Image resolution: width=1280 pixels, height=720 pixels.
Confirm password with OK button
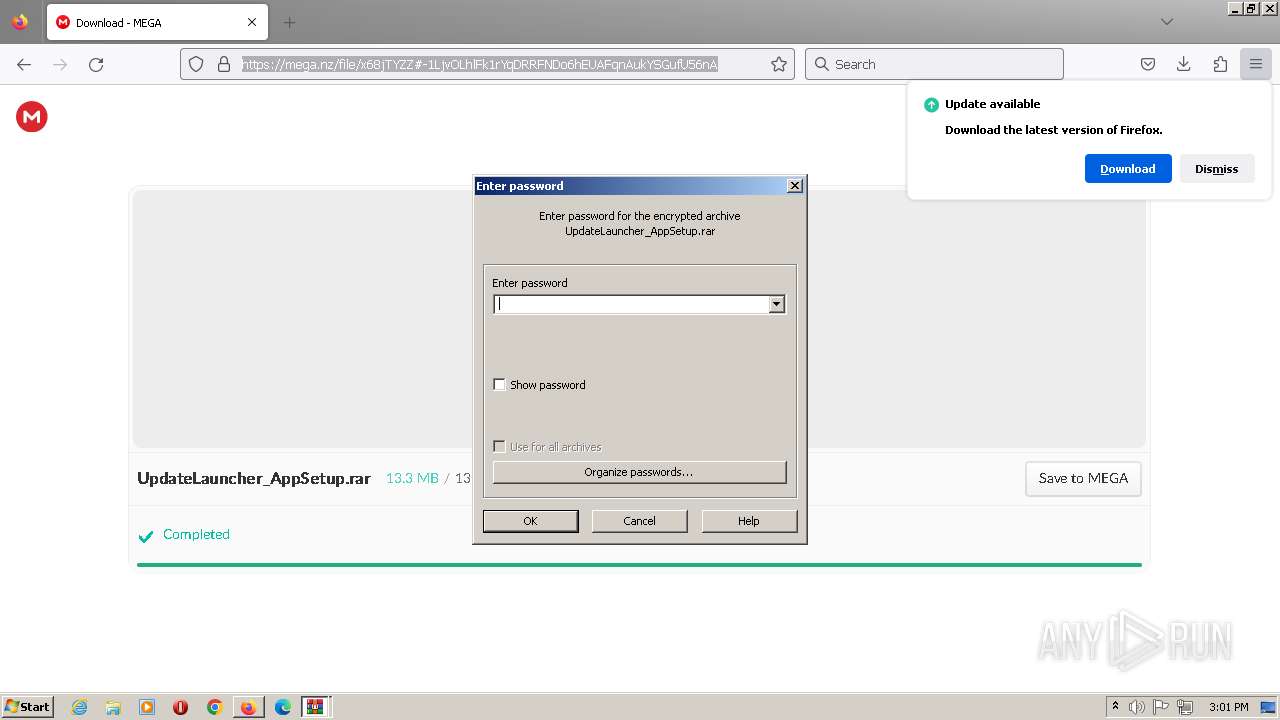click(530, 521)
